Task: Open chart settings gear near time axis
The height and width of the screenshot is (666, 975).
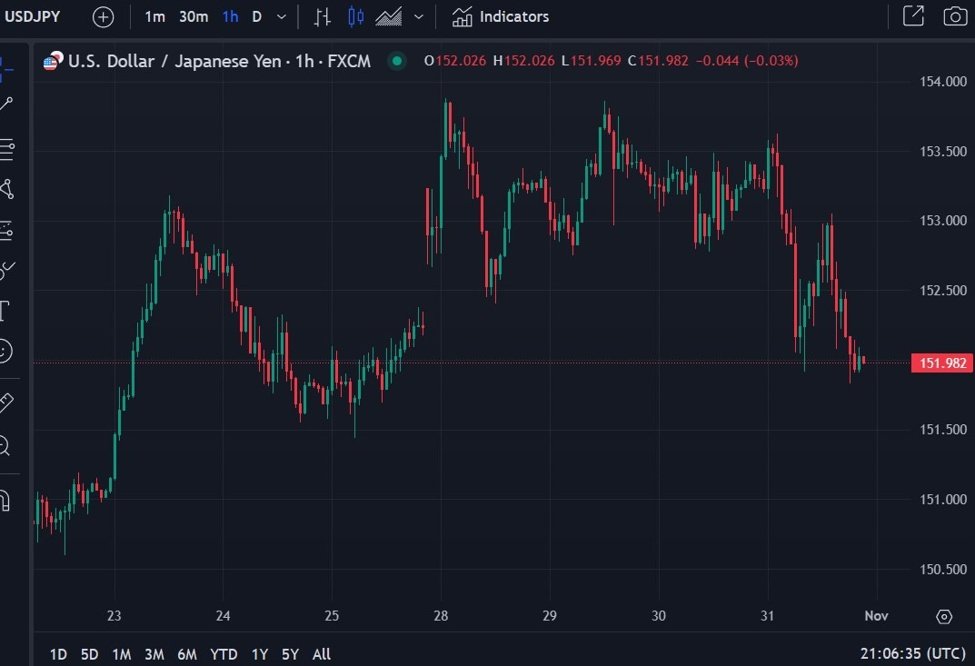Action: [x=944, y=616]
